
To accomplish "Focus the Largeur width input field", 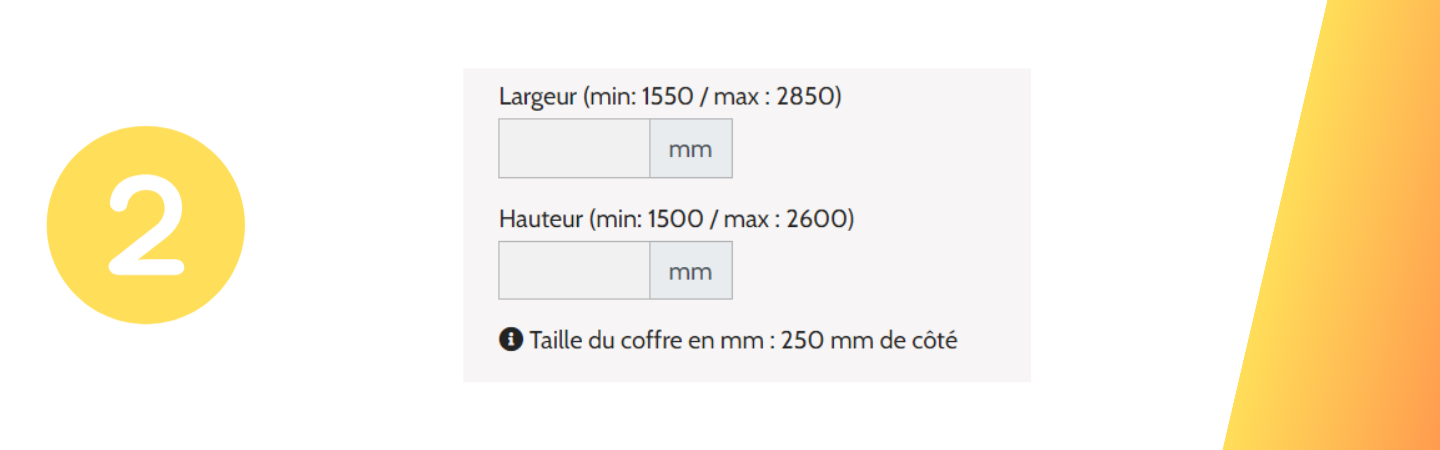I will 574,148.
